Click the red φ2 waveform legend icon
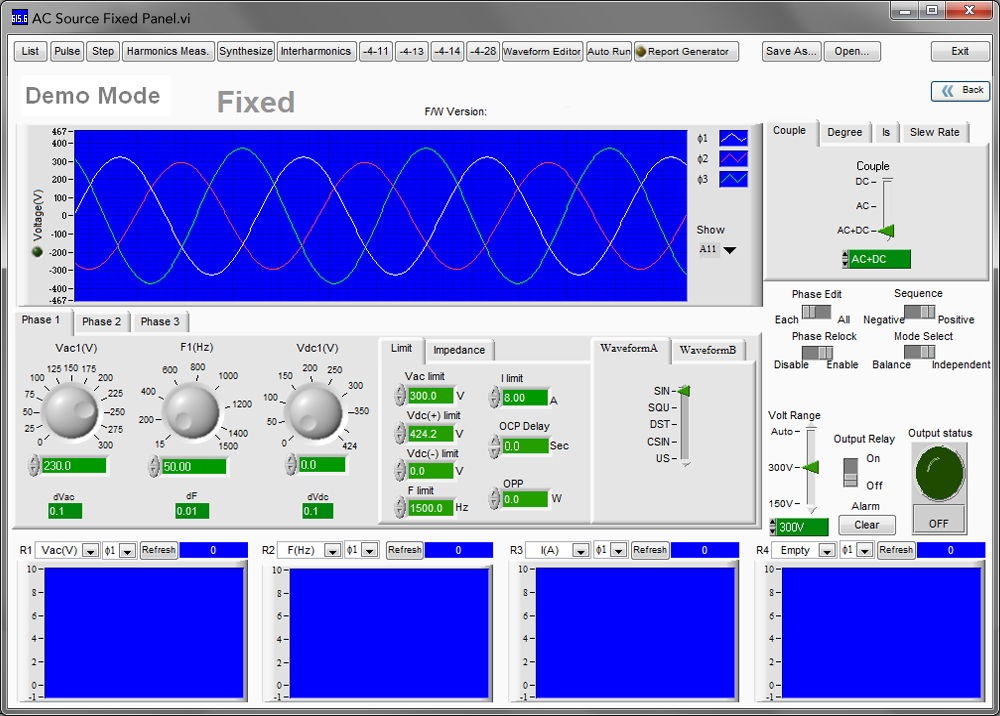The image size is (1000, 716). point(733,159)
